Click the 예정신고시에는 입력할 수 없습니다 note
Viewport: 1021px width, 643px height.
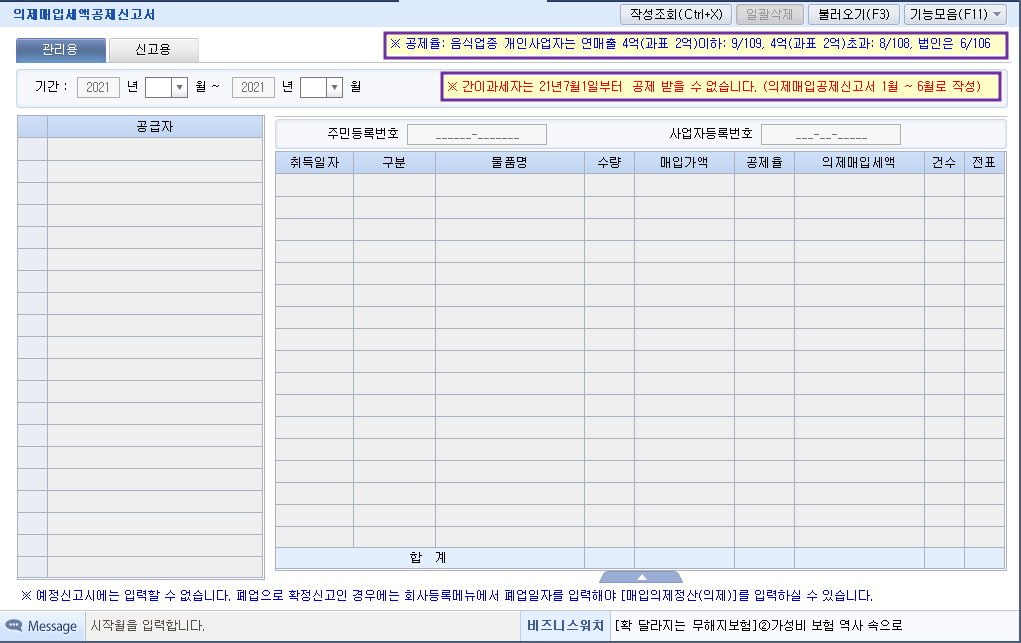coord(447,595)
